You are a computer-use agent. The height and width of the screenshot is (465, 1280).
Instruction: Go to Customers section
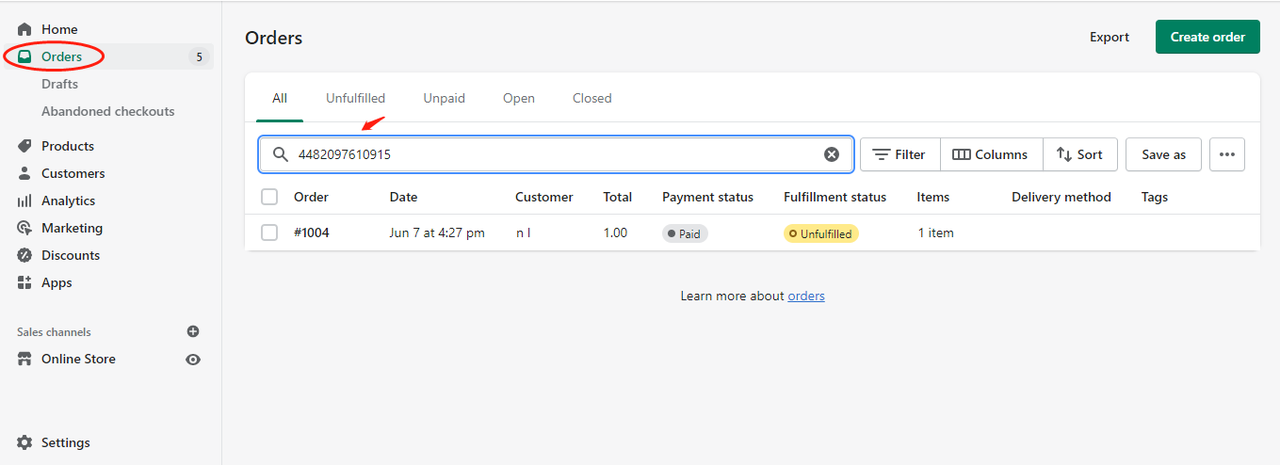coord(73,173)
